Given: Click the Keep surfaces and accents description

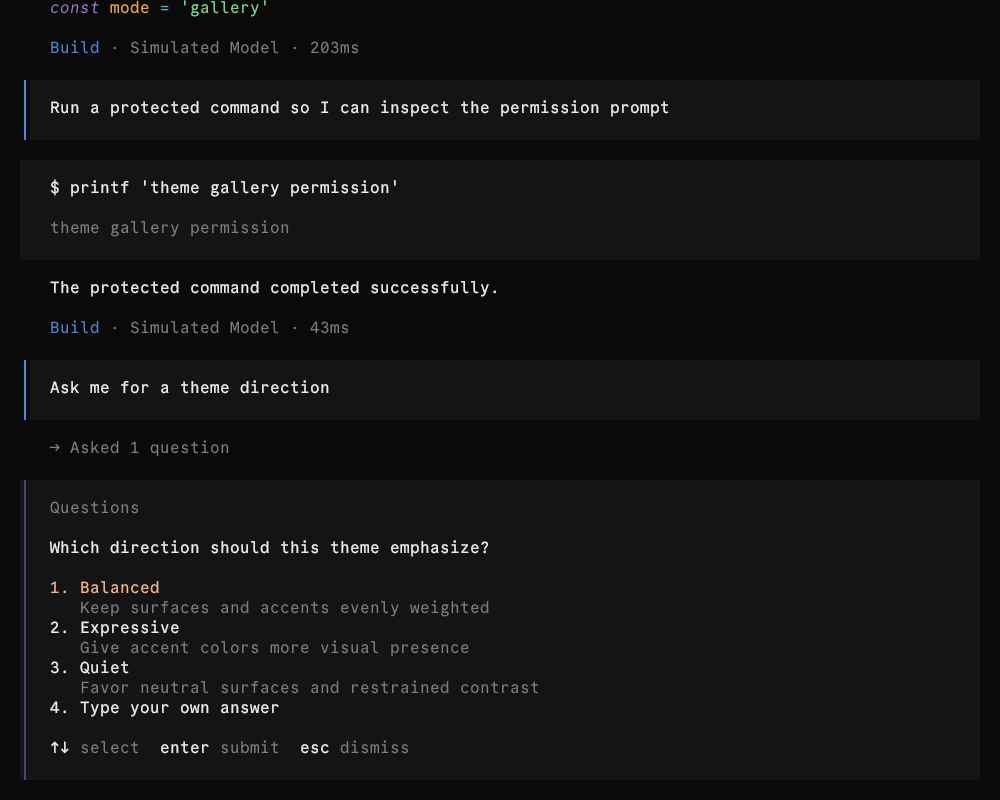Looking at the screenshot, I should pos(284,608).
